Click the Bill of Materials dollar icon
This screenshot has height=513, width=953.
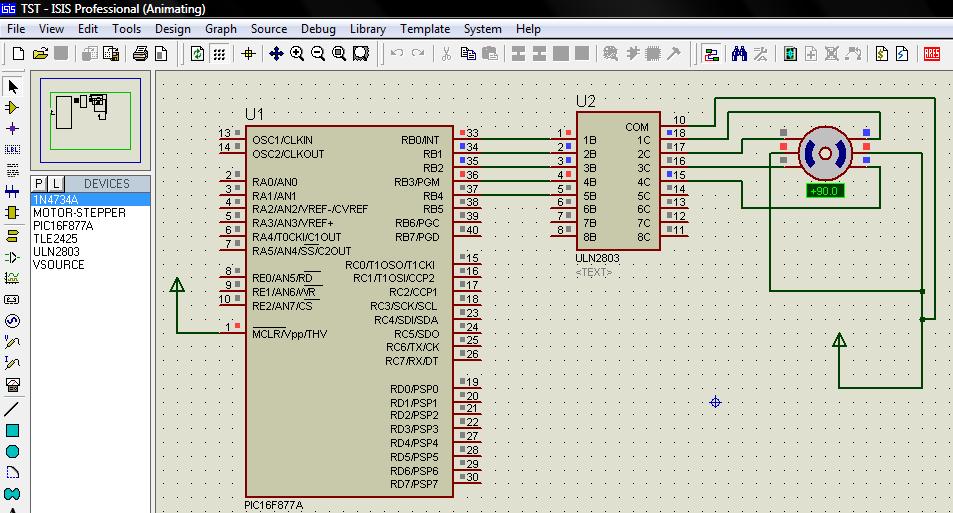tap(881, 53)
